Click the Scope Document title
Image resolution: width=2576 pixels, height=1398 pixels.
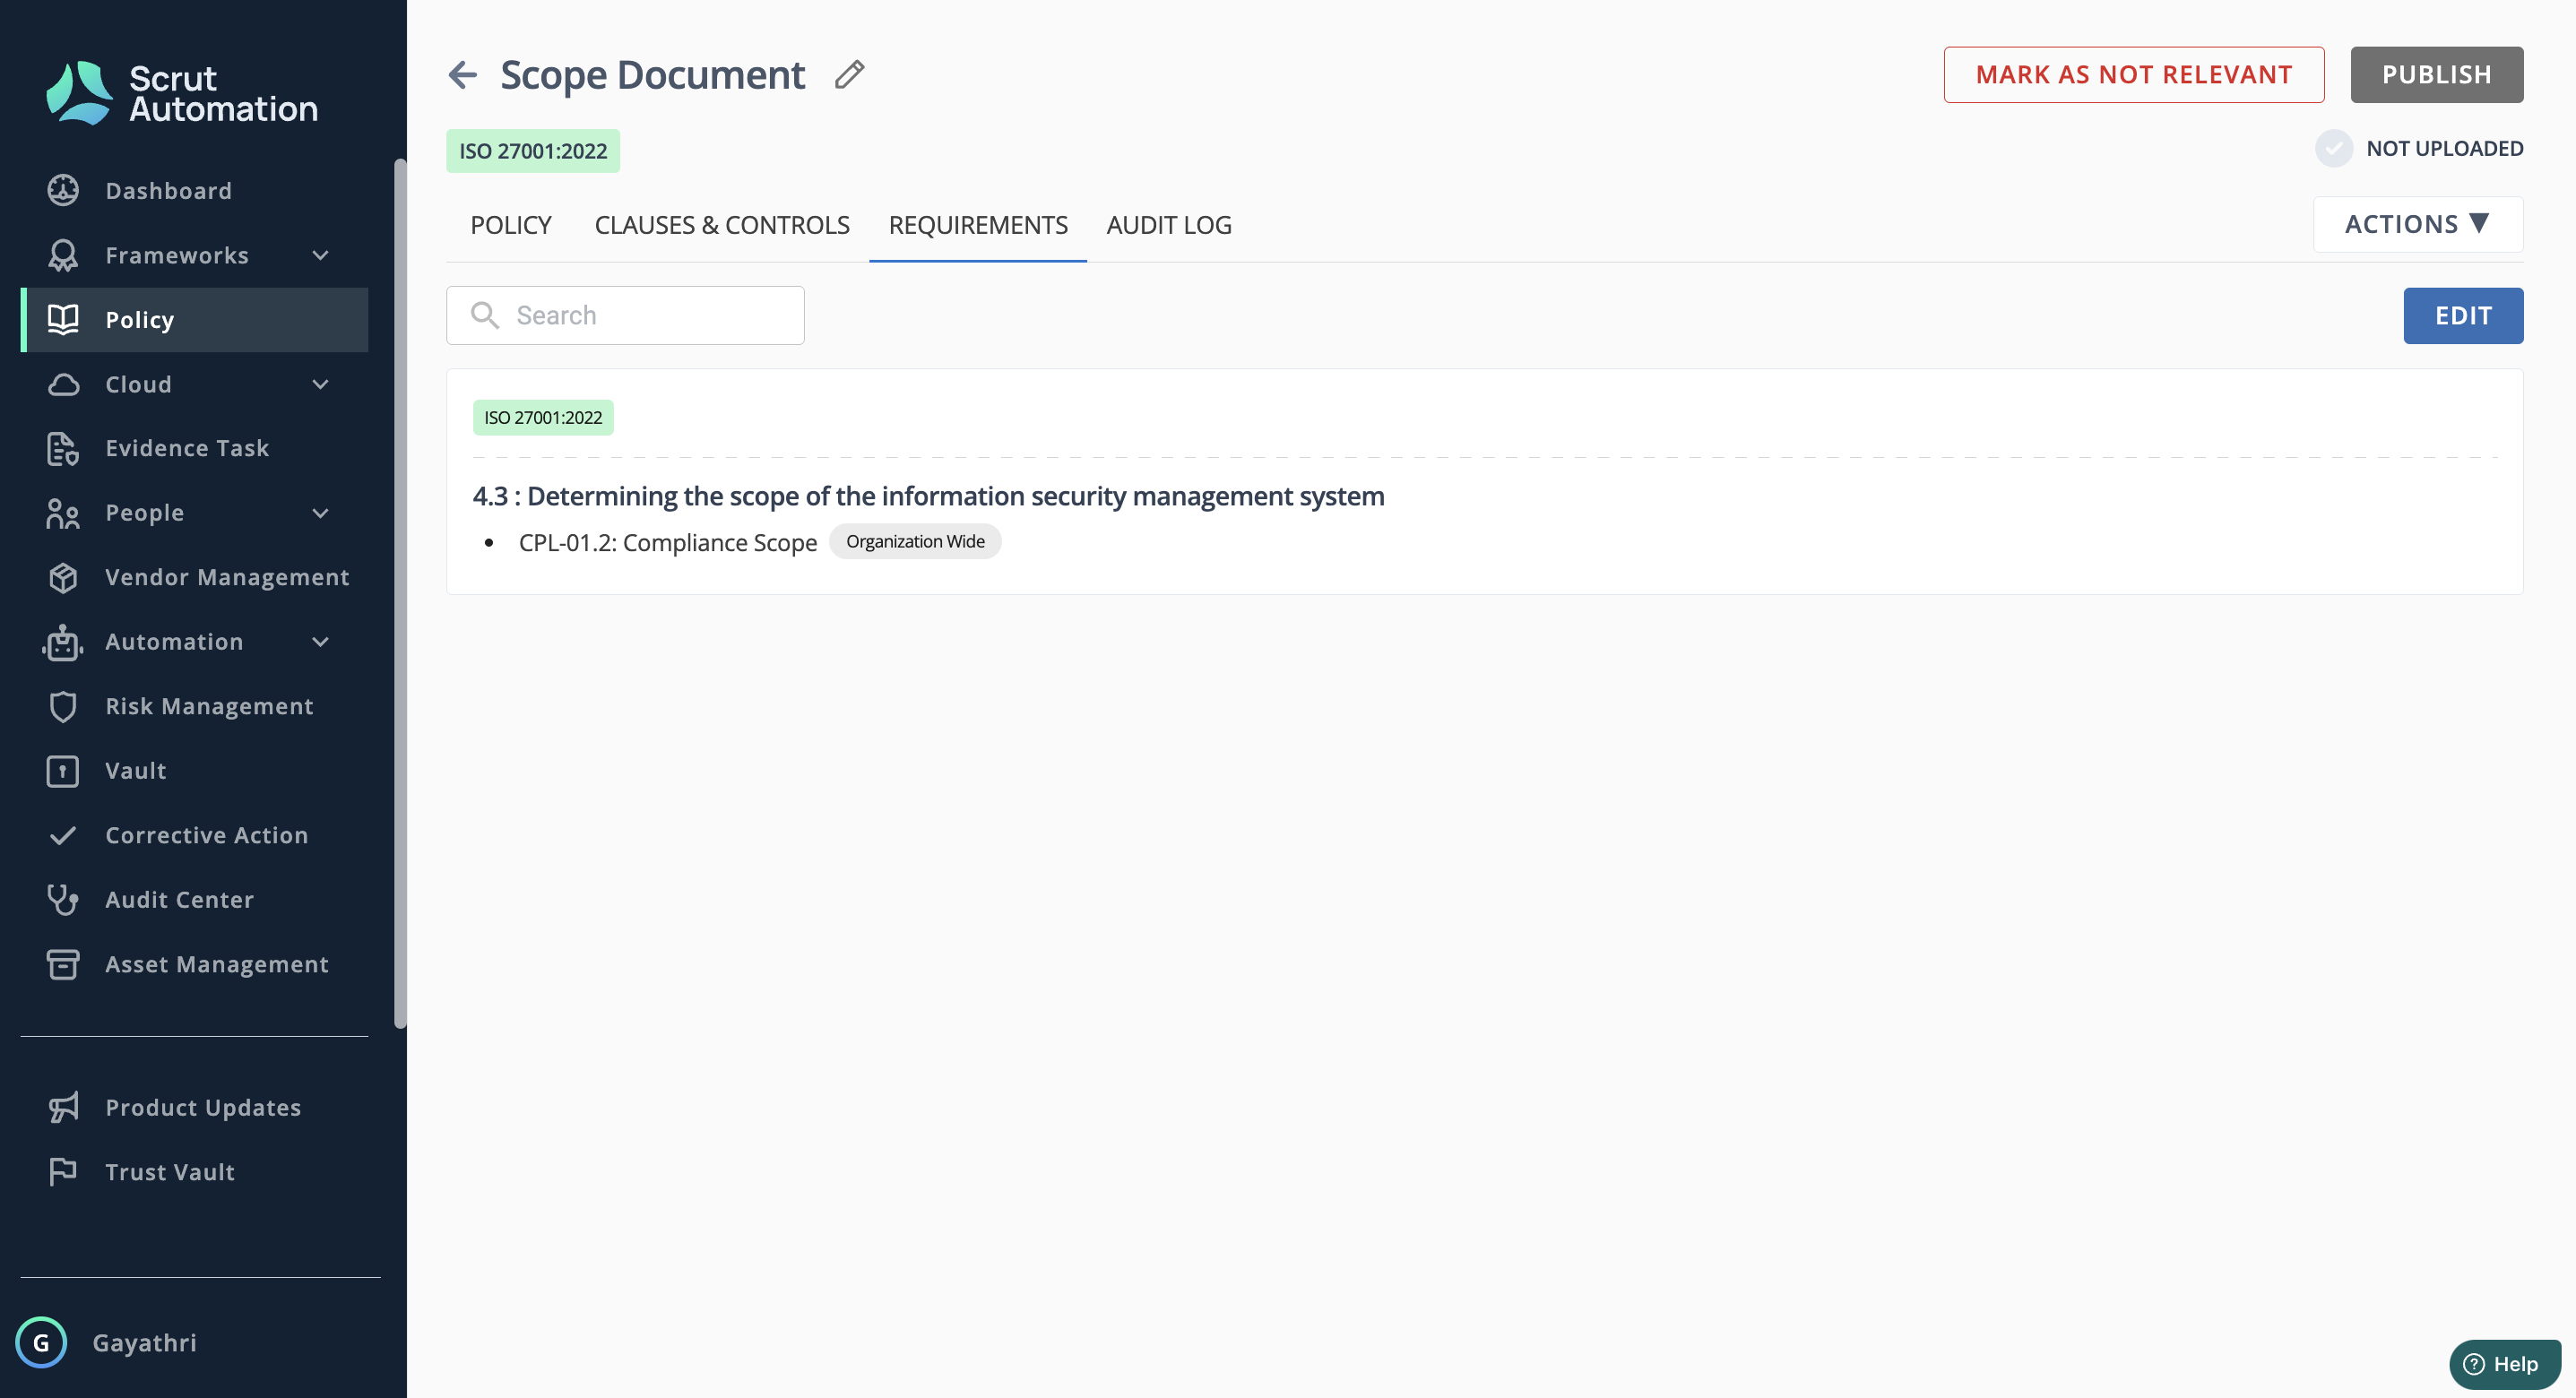pos(652,75)
